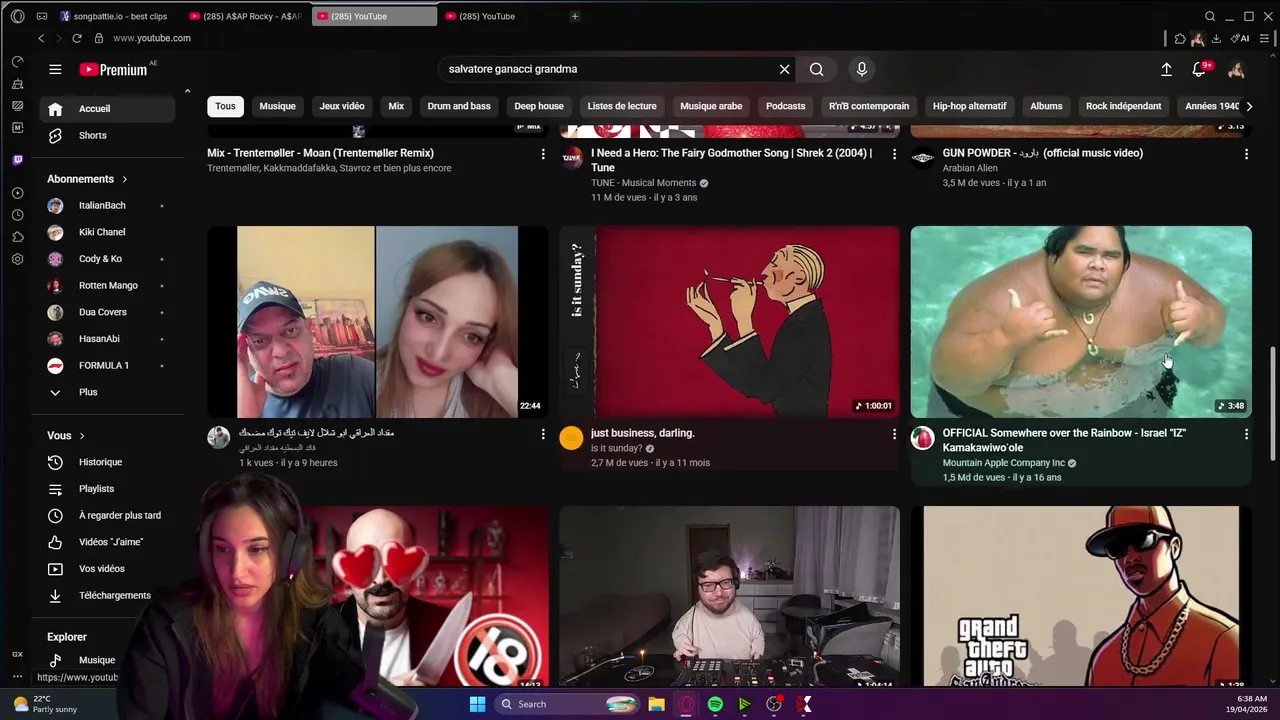Screen dimensions: 1280x720
Task: Open YouTube notifications bell
Action: point(1199,69)
